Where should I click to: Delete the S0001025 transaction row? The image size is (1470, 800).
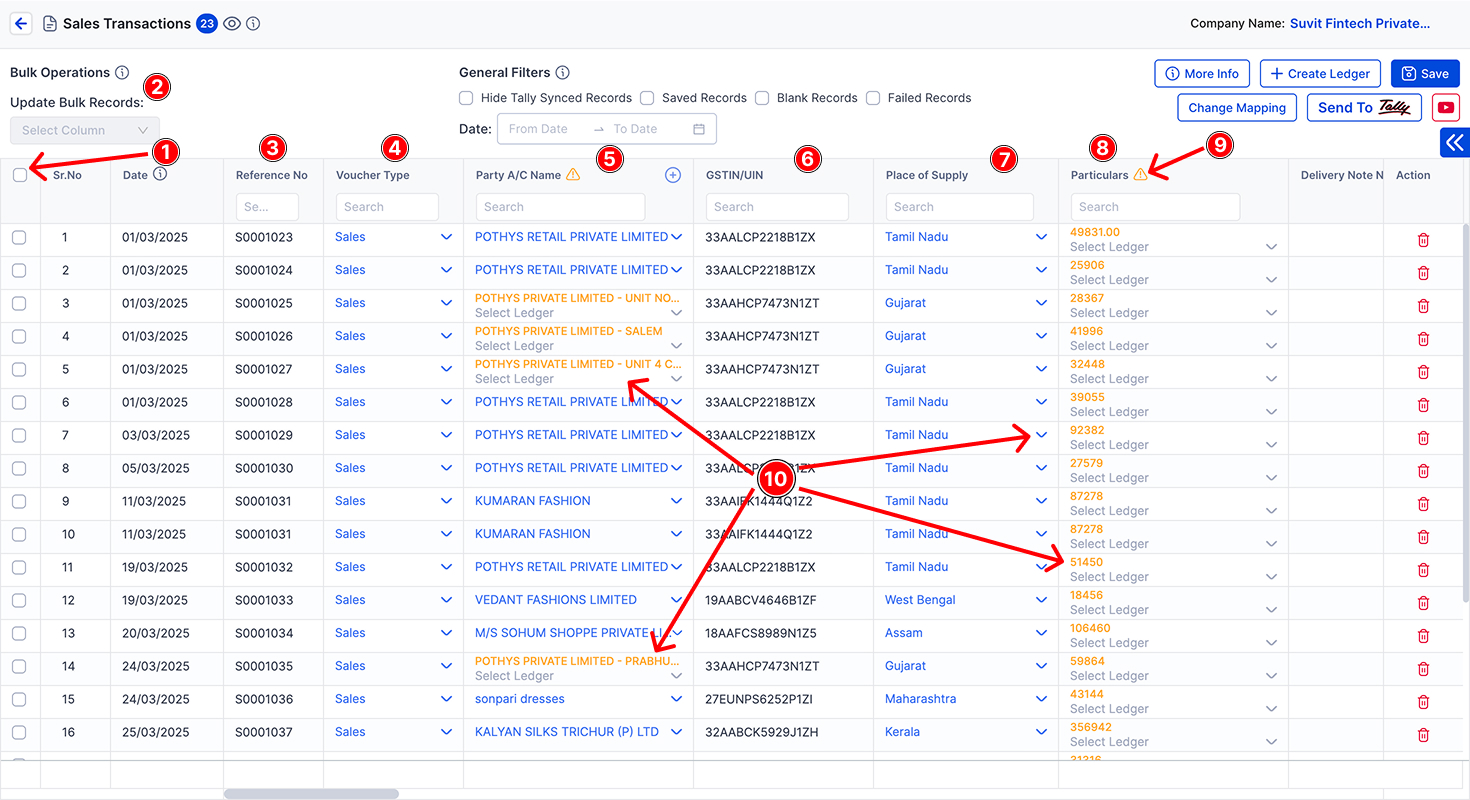click(1423, 306)
